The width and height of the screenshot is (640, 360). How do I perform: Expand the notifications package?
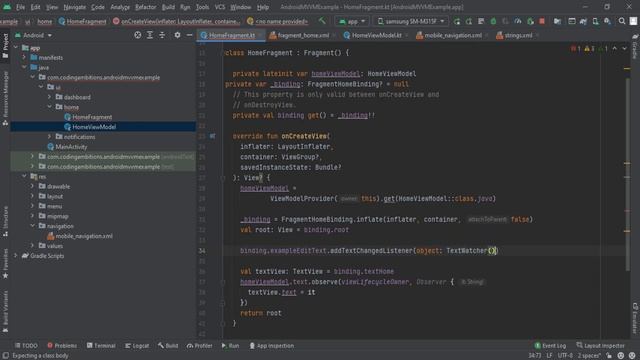click(x=49, y=137)
